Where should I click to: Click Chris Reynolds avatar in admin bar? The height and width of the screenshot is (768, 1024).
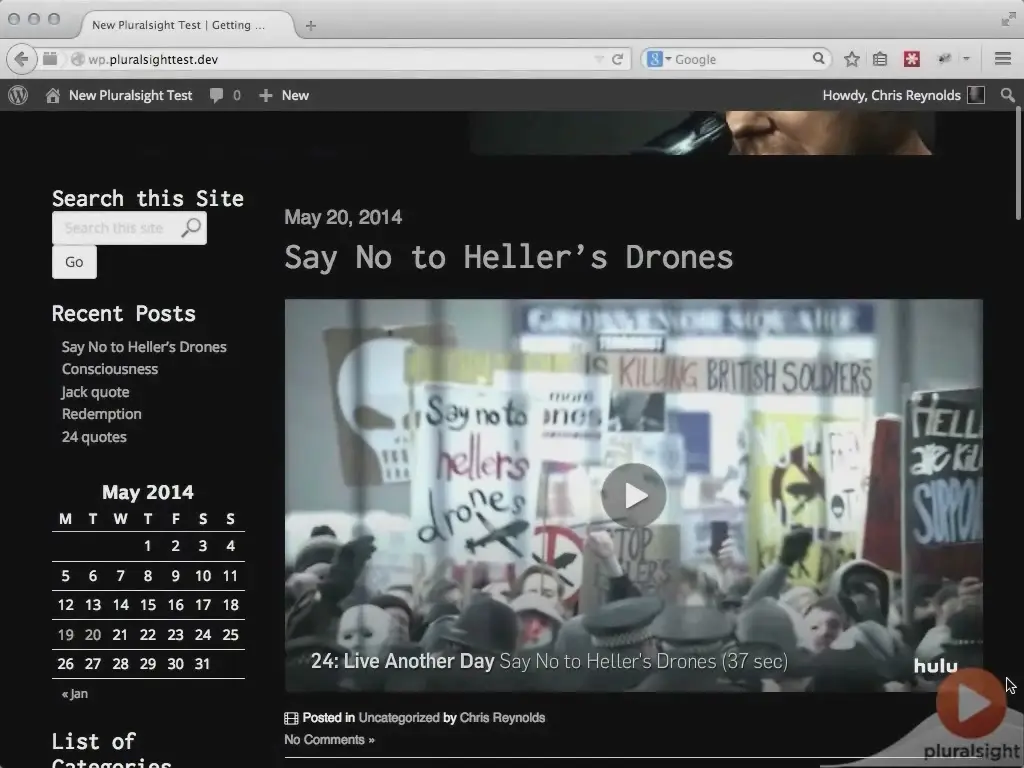coord(976,95)
